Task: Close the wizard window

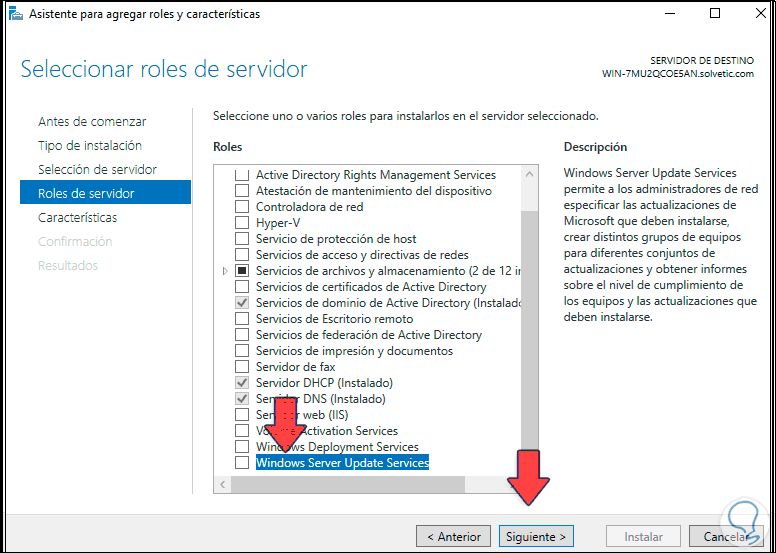Action: pos(761,13)
